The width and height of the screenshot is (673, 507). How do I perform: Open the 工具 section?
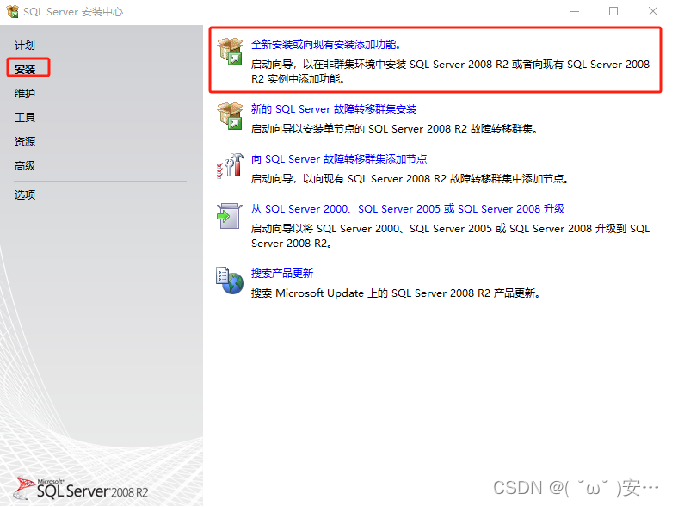click(x=24, y=117)
